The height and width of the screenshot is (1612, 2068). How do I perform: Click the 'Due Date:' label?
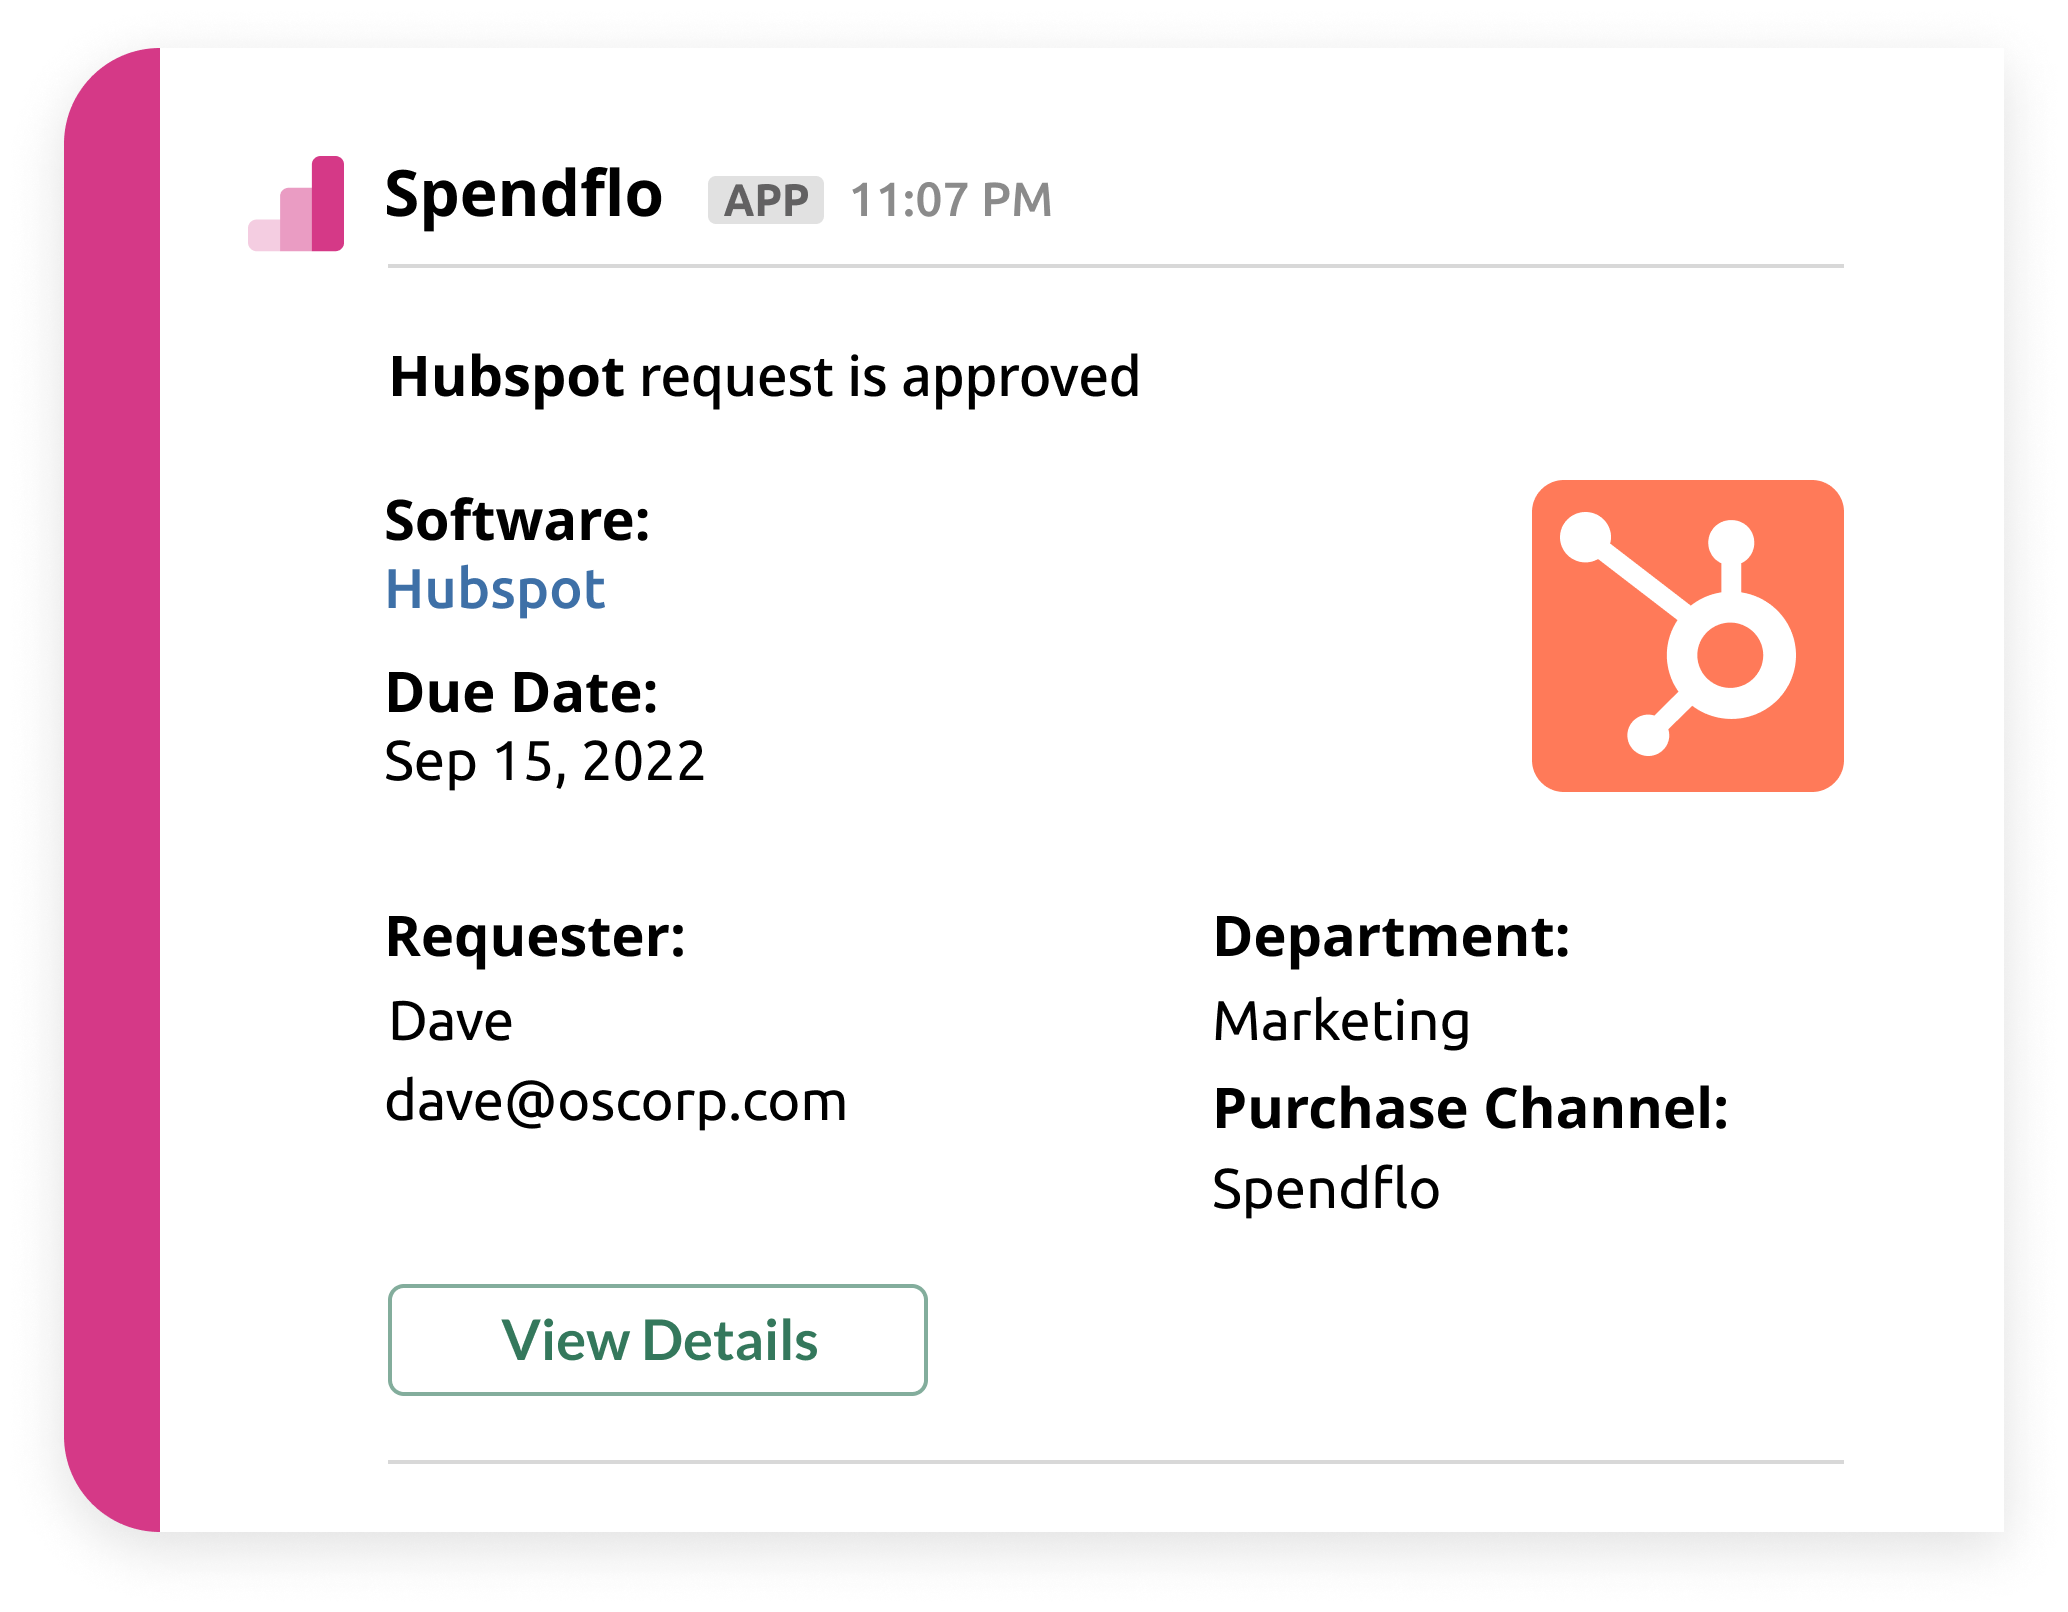pyautogui.click(x=522, y=693)
